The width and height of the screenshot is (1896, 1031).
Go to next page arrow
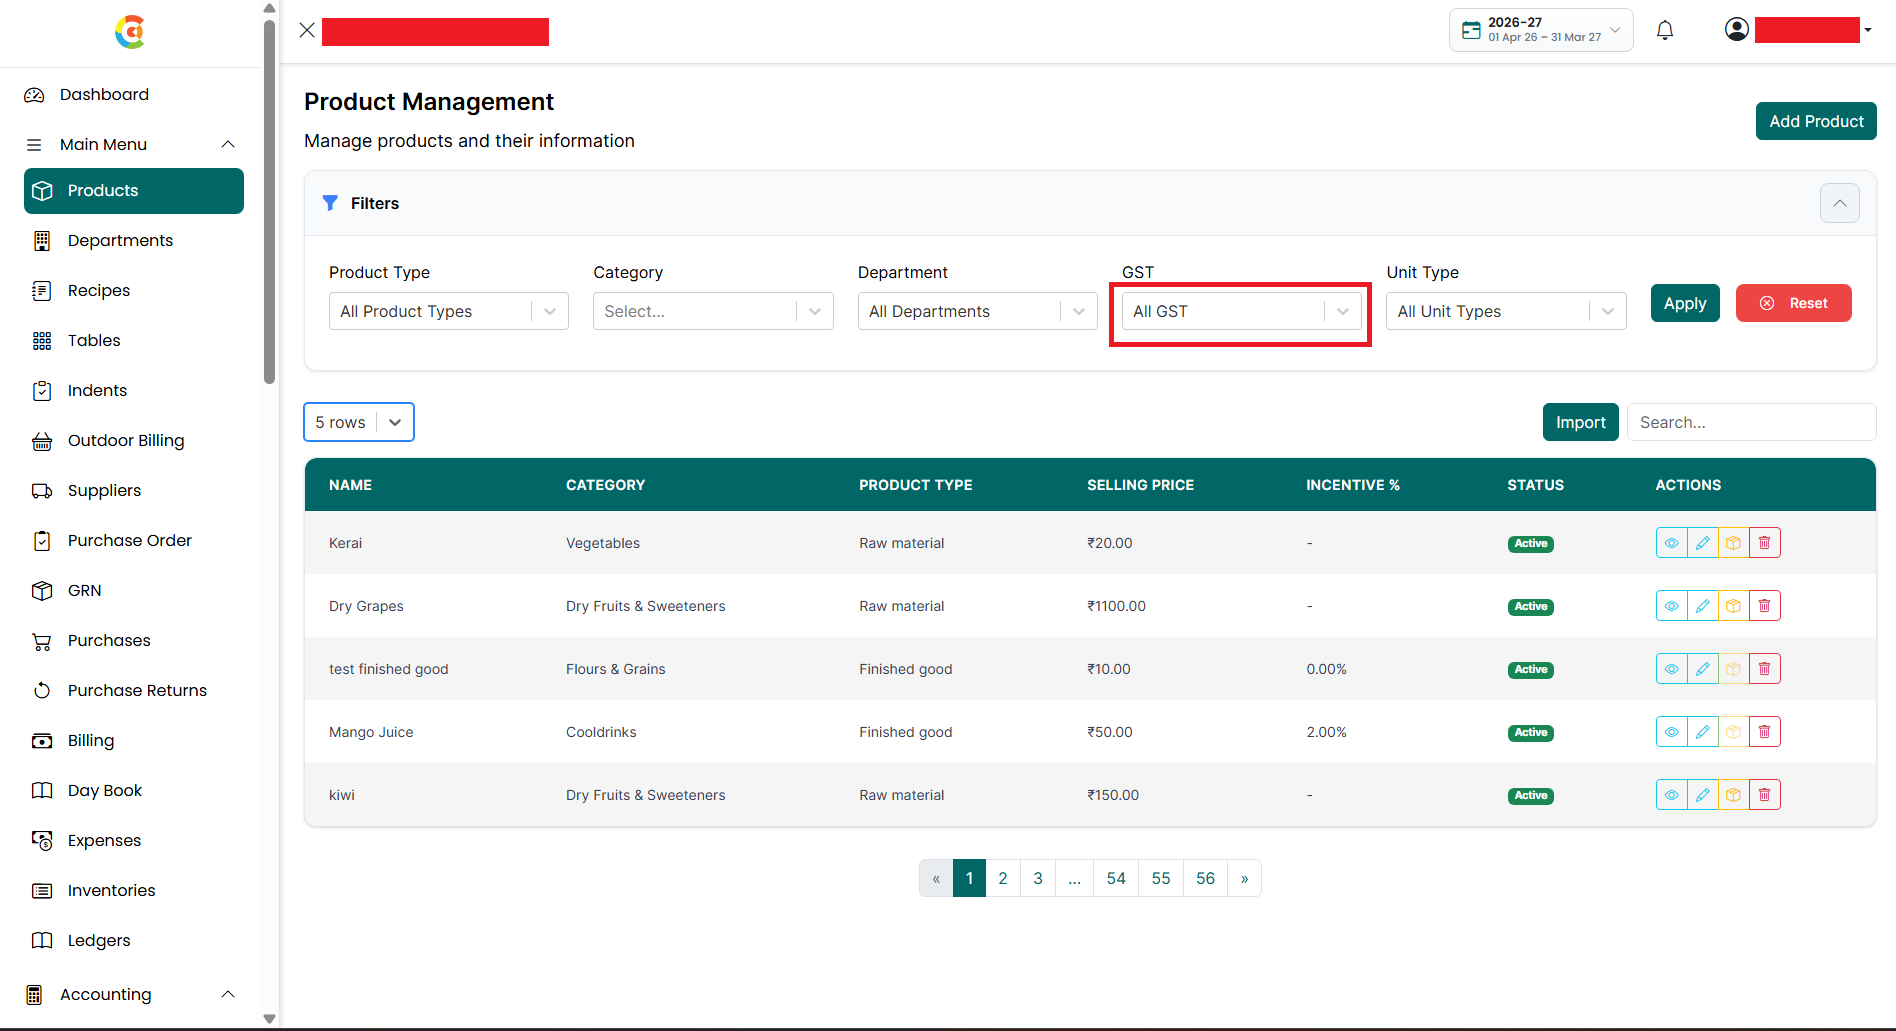pyautogui.click(x=1244, y=878)
